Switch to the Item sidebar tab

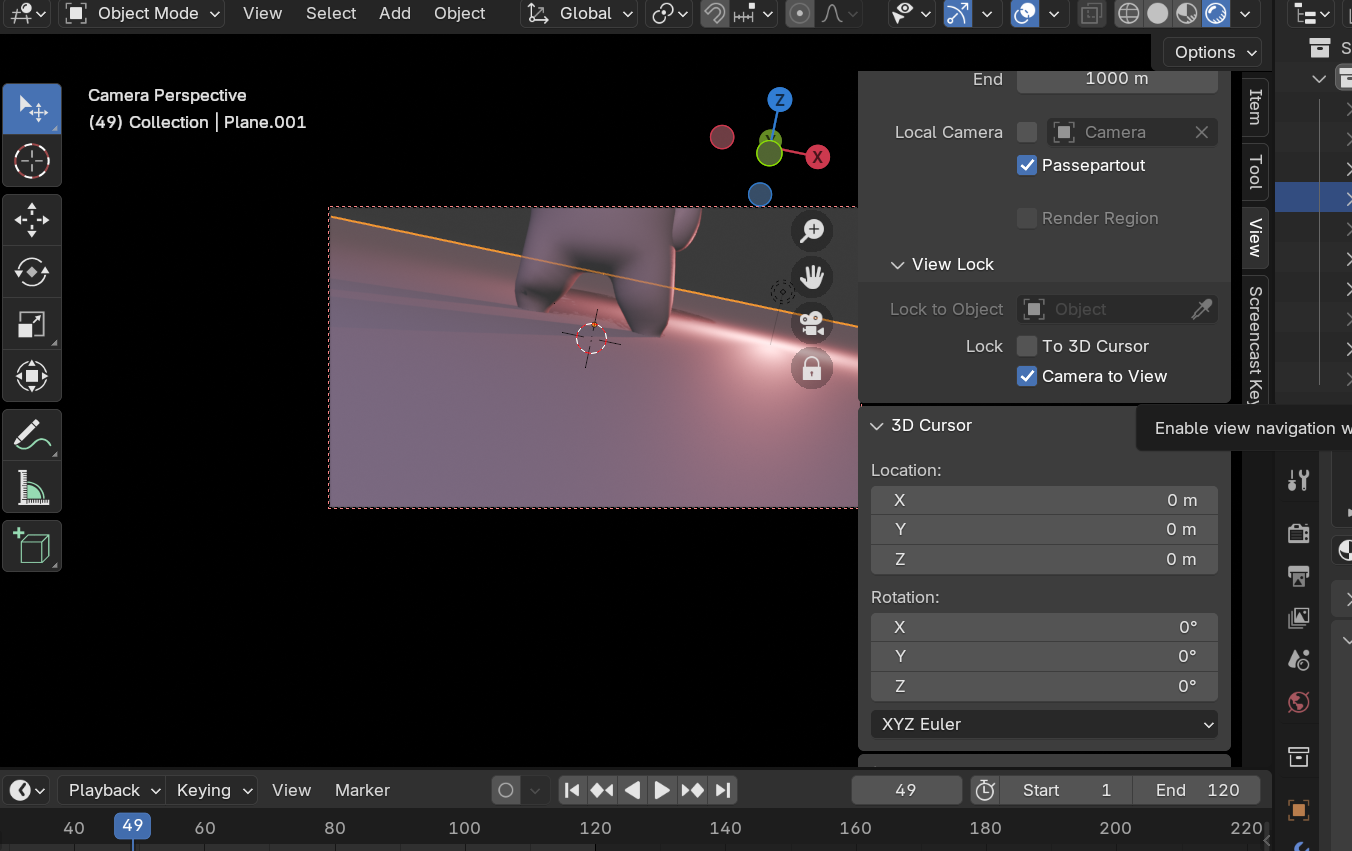[x=1254, y=107]
